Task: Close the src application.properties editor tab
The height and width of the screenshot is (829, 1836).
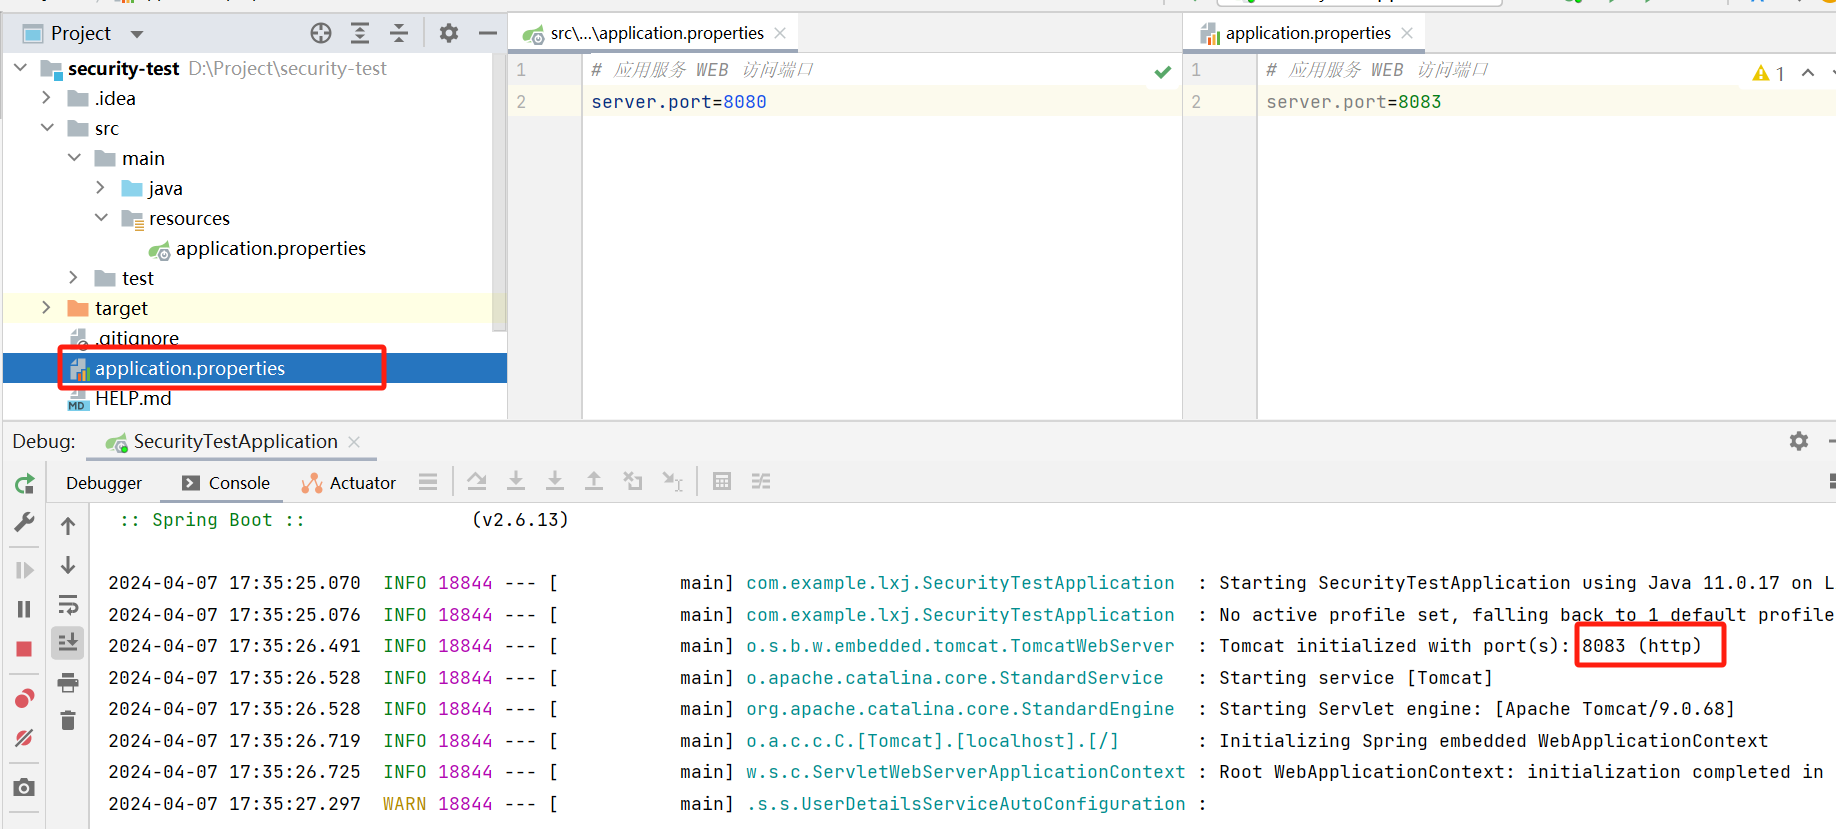Action: tap(780, 33)
